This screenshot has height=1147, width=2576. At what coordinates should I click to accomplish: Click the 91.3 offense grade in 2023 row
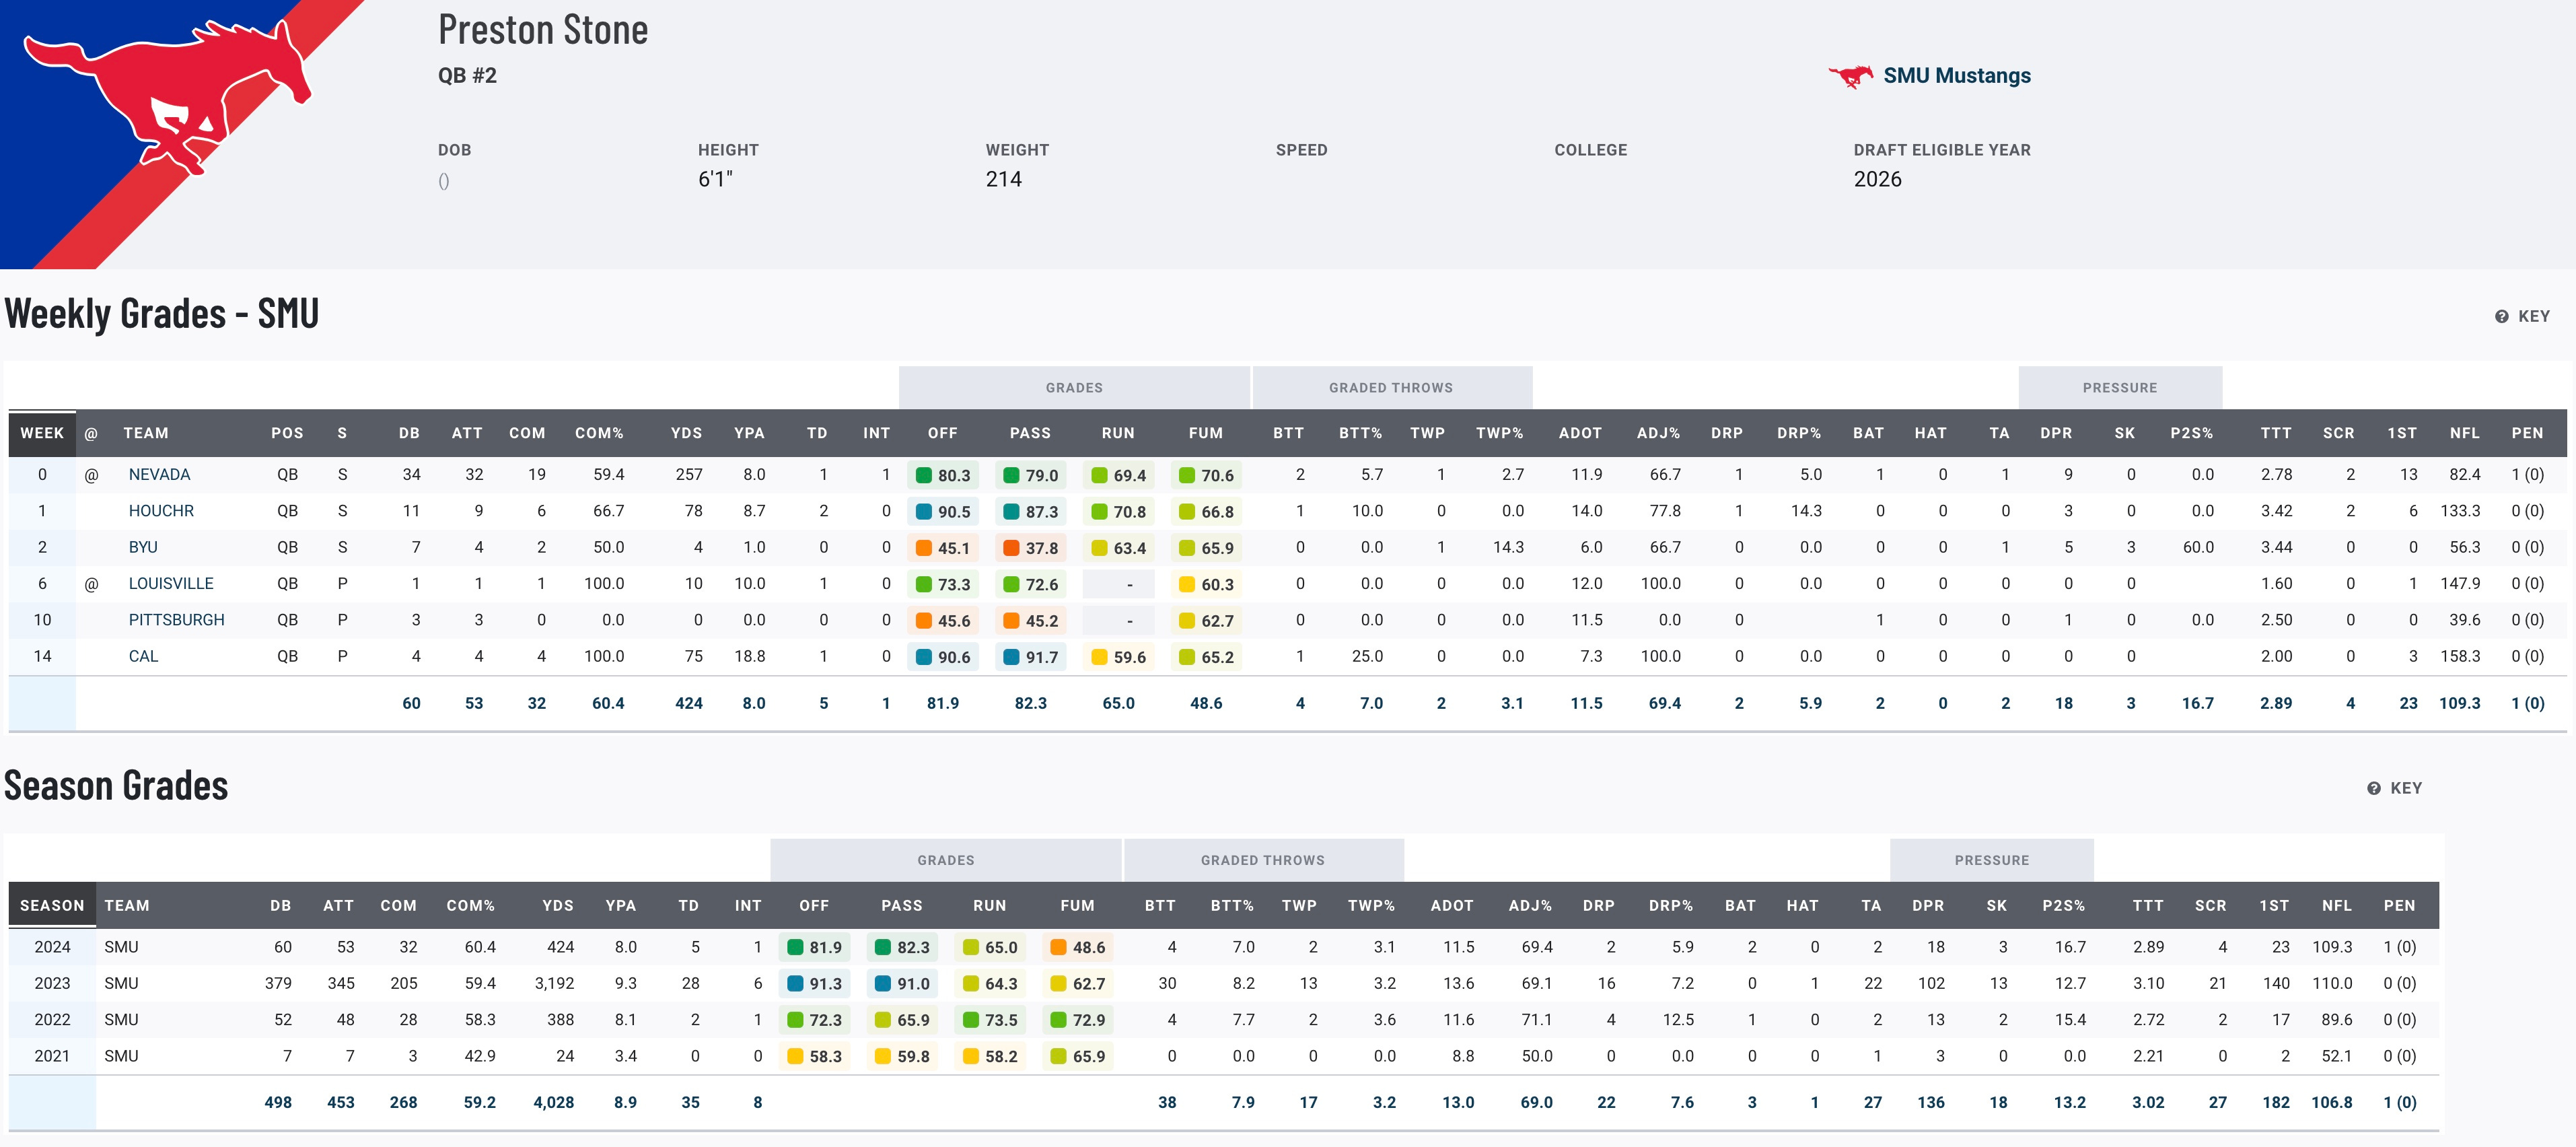pyautogui.click(x=815, y=983)
